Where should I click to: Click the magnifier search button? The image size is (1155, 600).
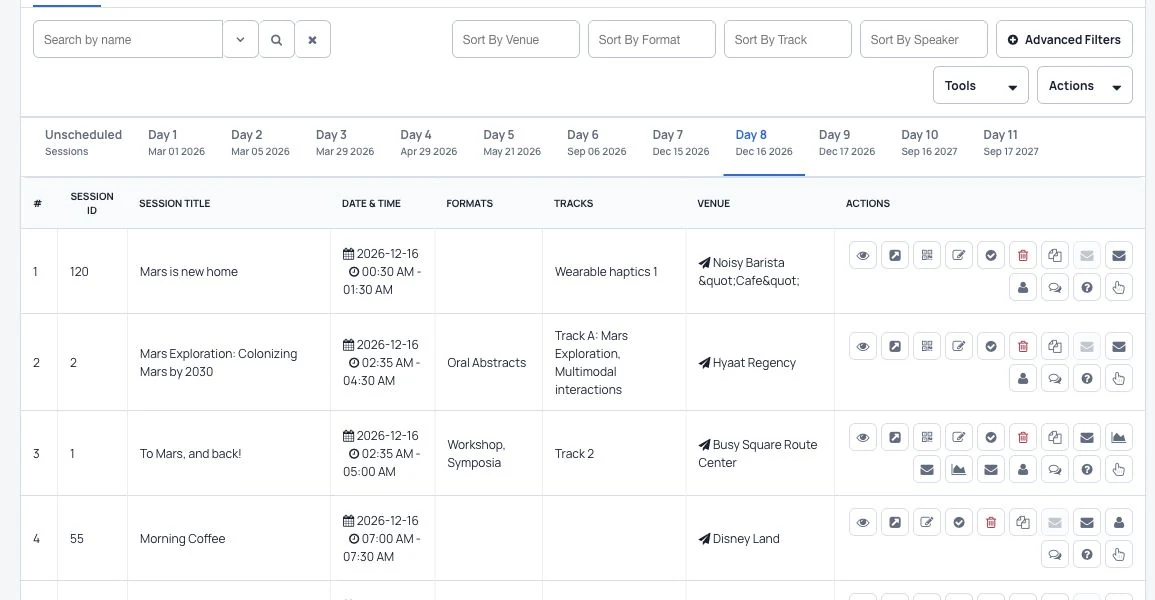pos(276,40)
